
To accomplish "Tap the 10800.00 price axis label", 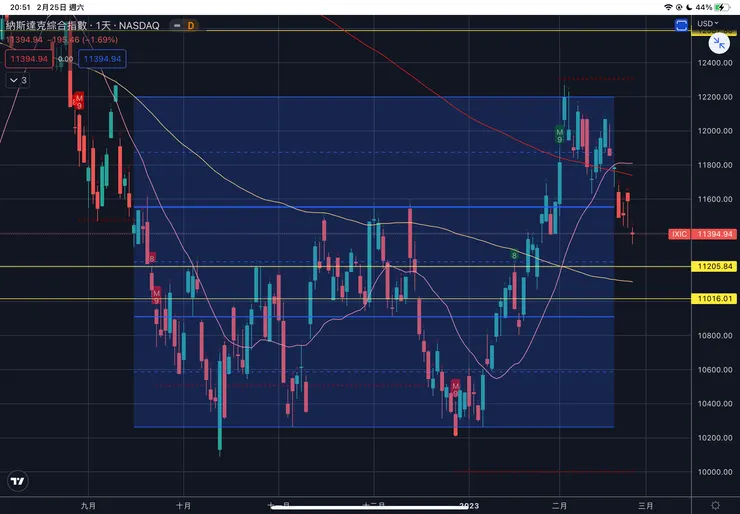I will tap(715, 336).
